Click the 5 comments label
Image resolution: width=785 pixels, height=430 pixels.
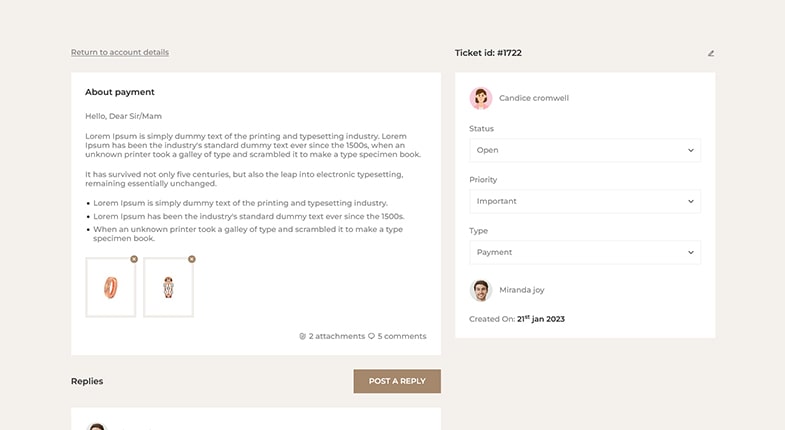(x=402, y=336)
